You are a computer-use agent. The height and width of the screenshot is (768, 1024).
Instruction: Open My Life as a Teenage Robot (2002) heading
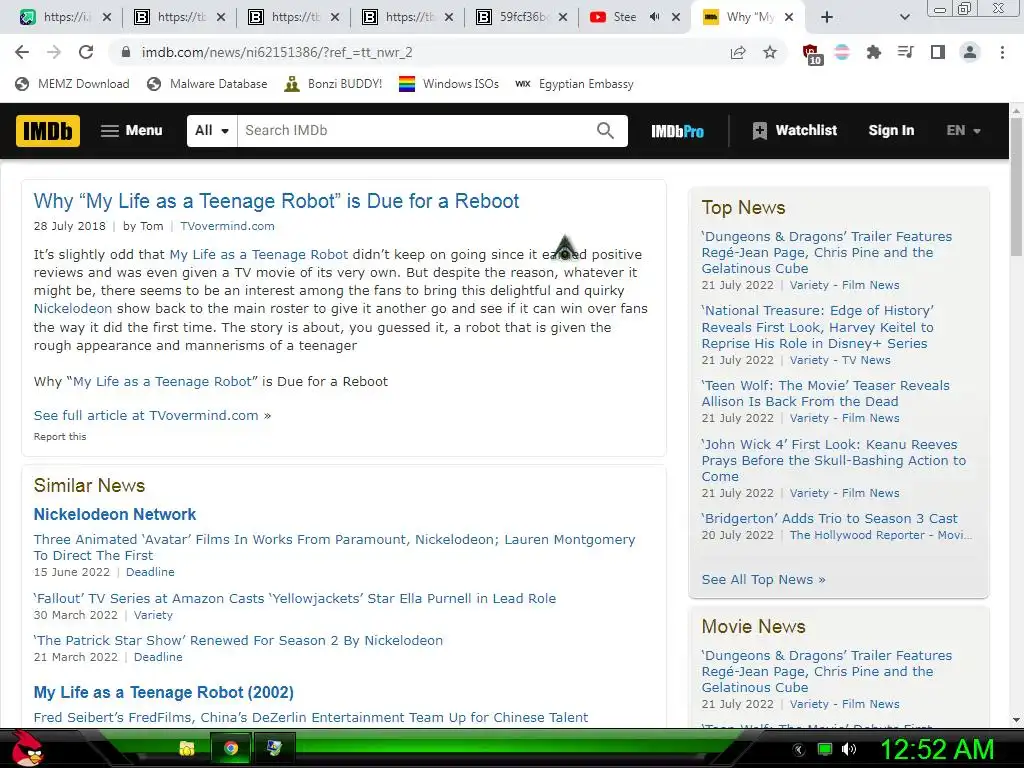click(x=163, y=692)
